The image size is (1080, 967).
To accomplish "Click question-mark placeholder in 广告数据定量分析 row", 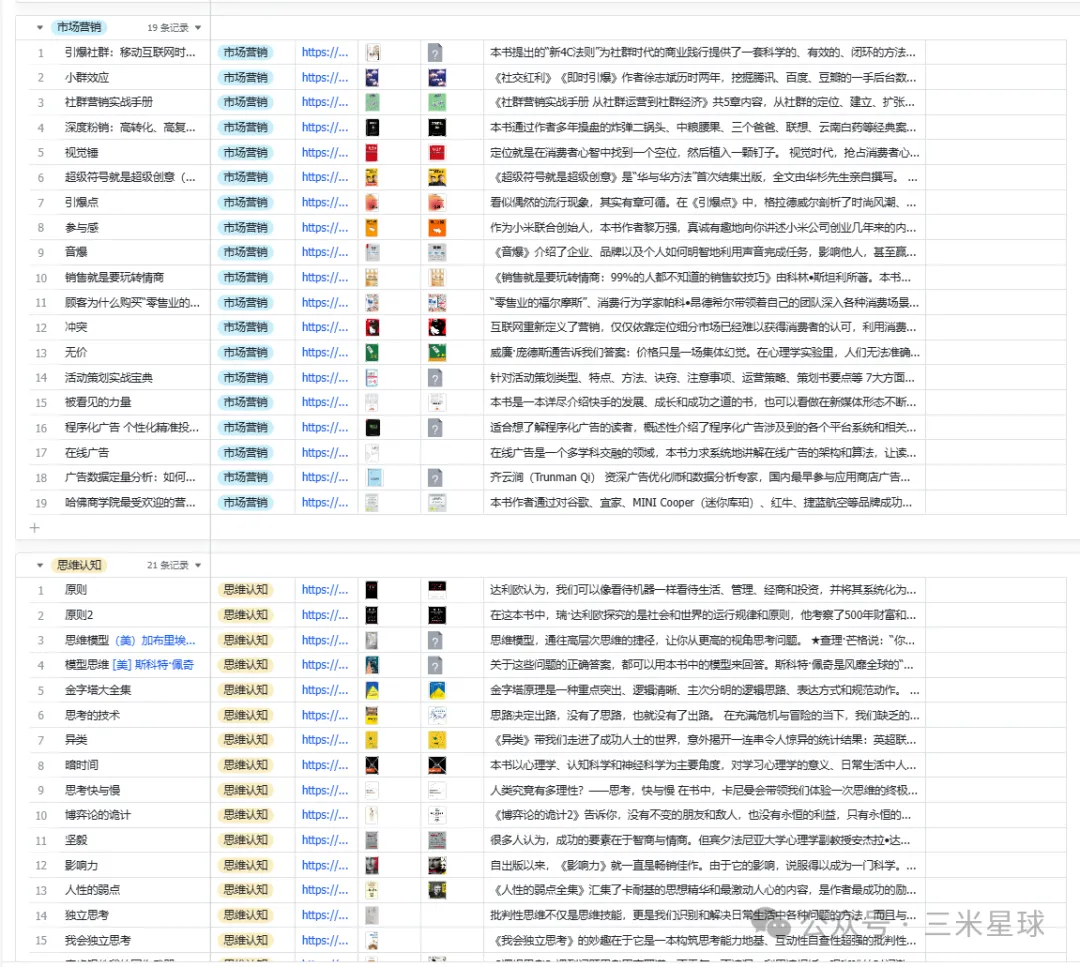I will click(435, 478).
